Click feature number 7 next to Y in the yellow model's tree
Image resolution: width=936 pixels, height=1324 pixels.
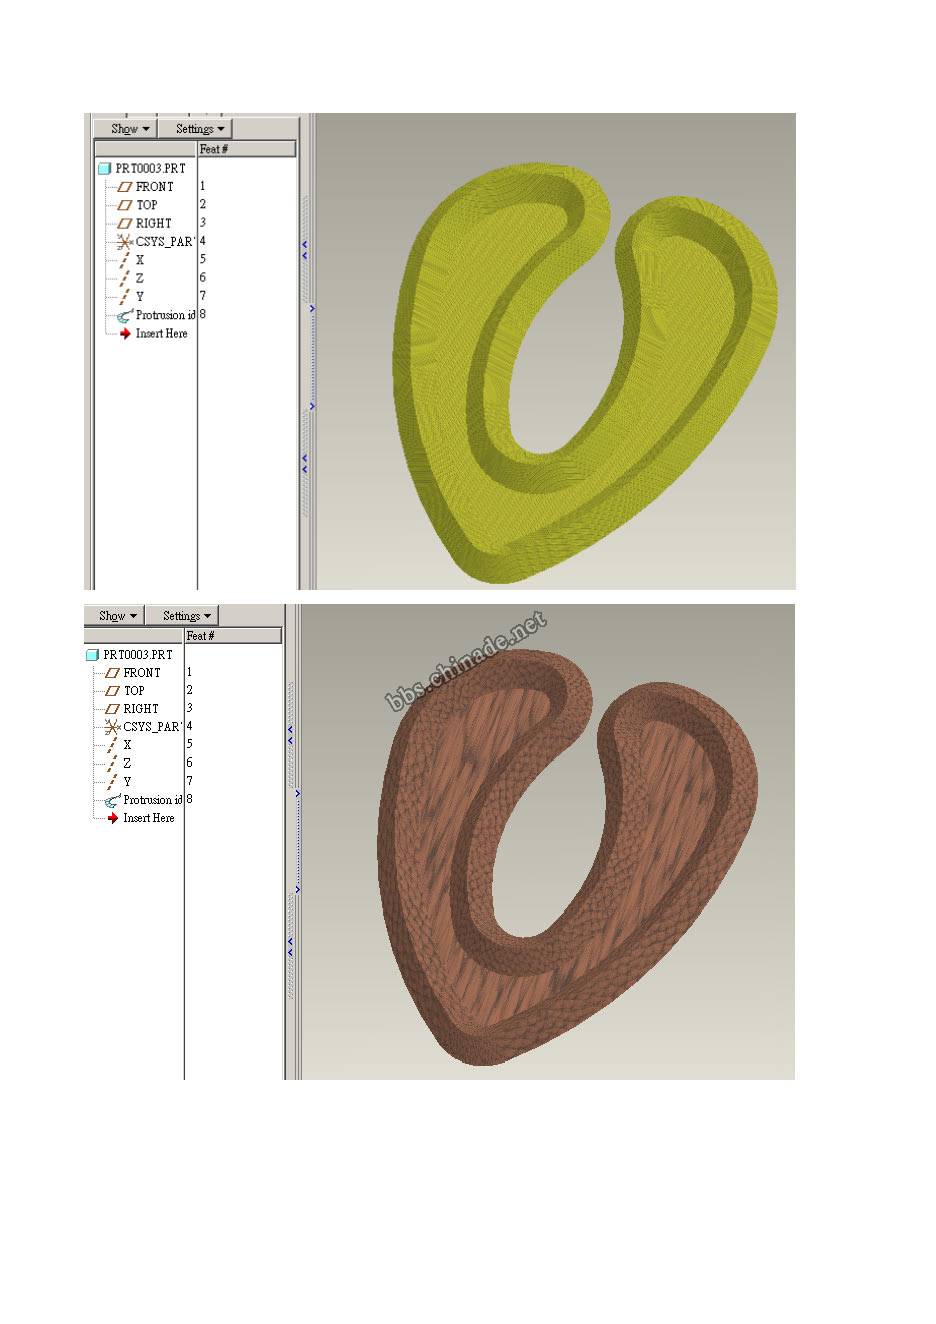coord(203,295)
